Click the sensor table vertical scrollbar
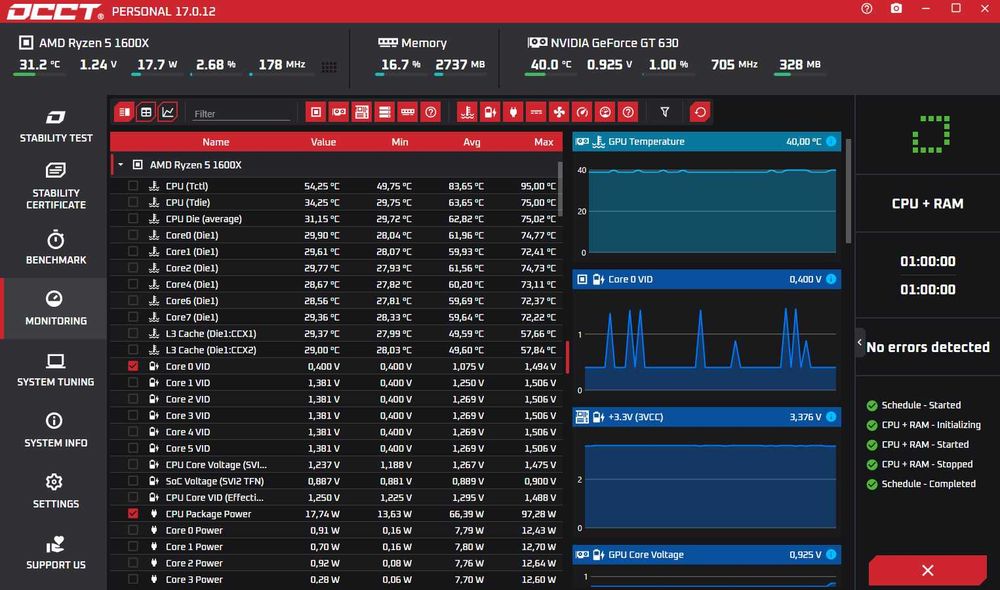This screenshot has height=590, width=1000. tap(561, 189)
